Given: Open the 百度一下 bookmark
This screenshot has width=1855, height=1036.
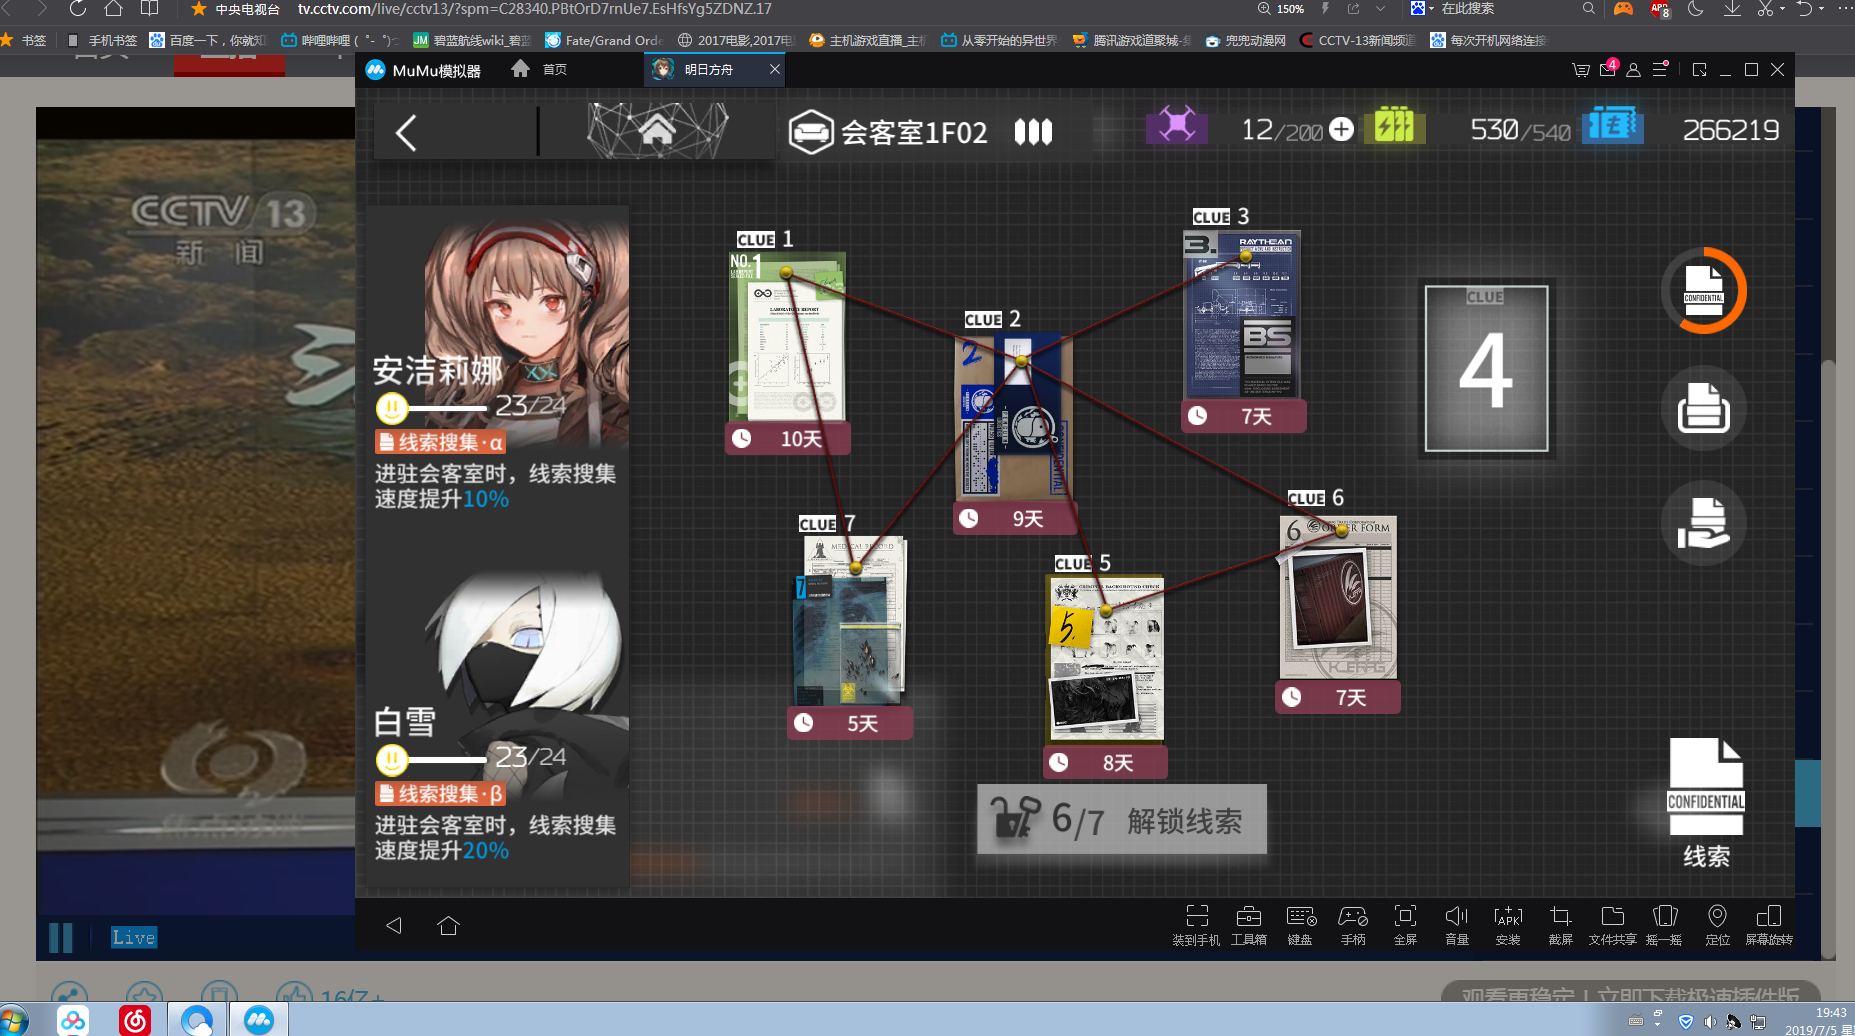Looking at the screenshot, I should 207,40.
